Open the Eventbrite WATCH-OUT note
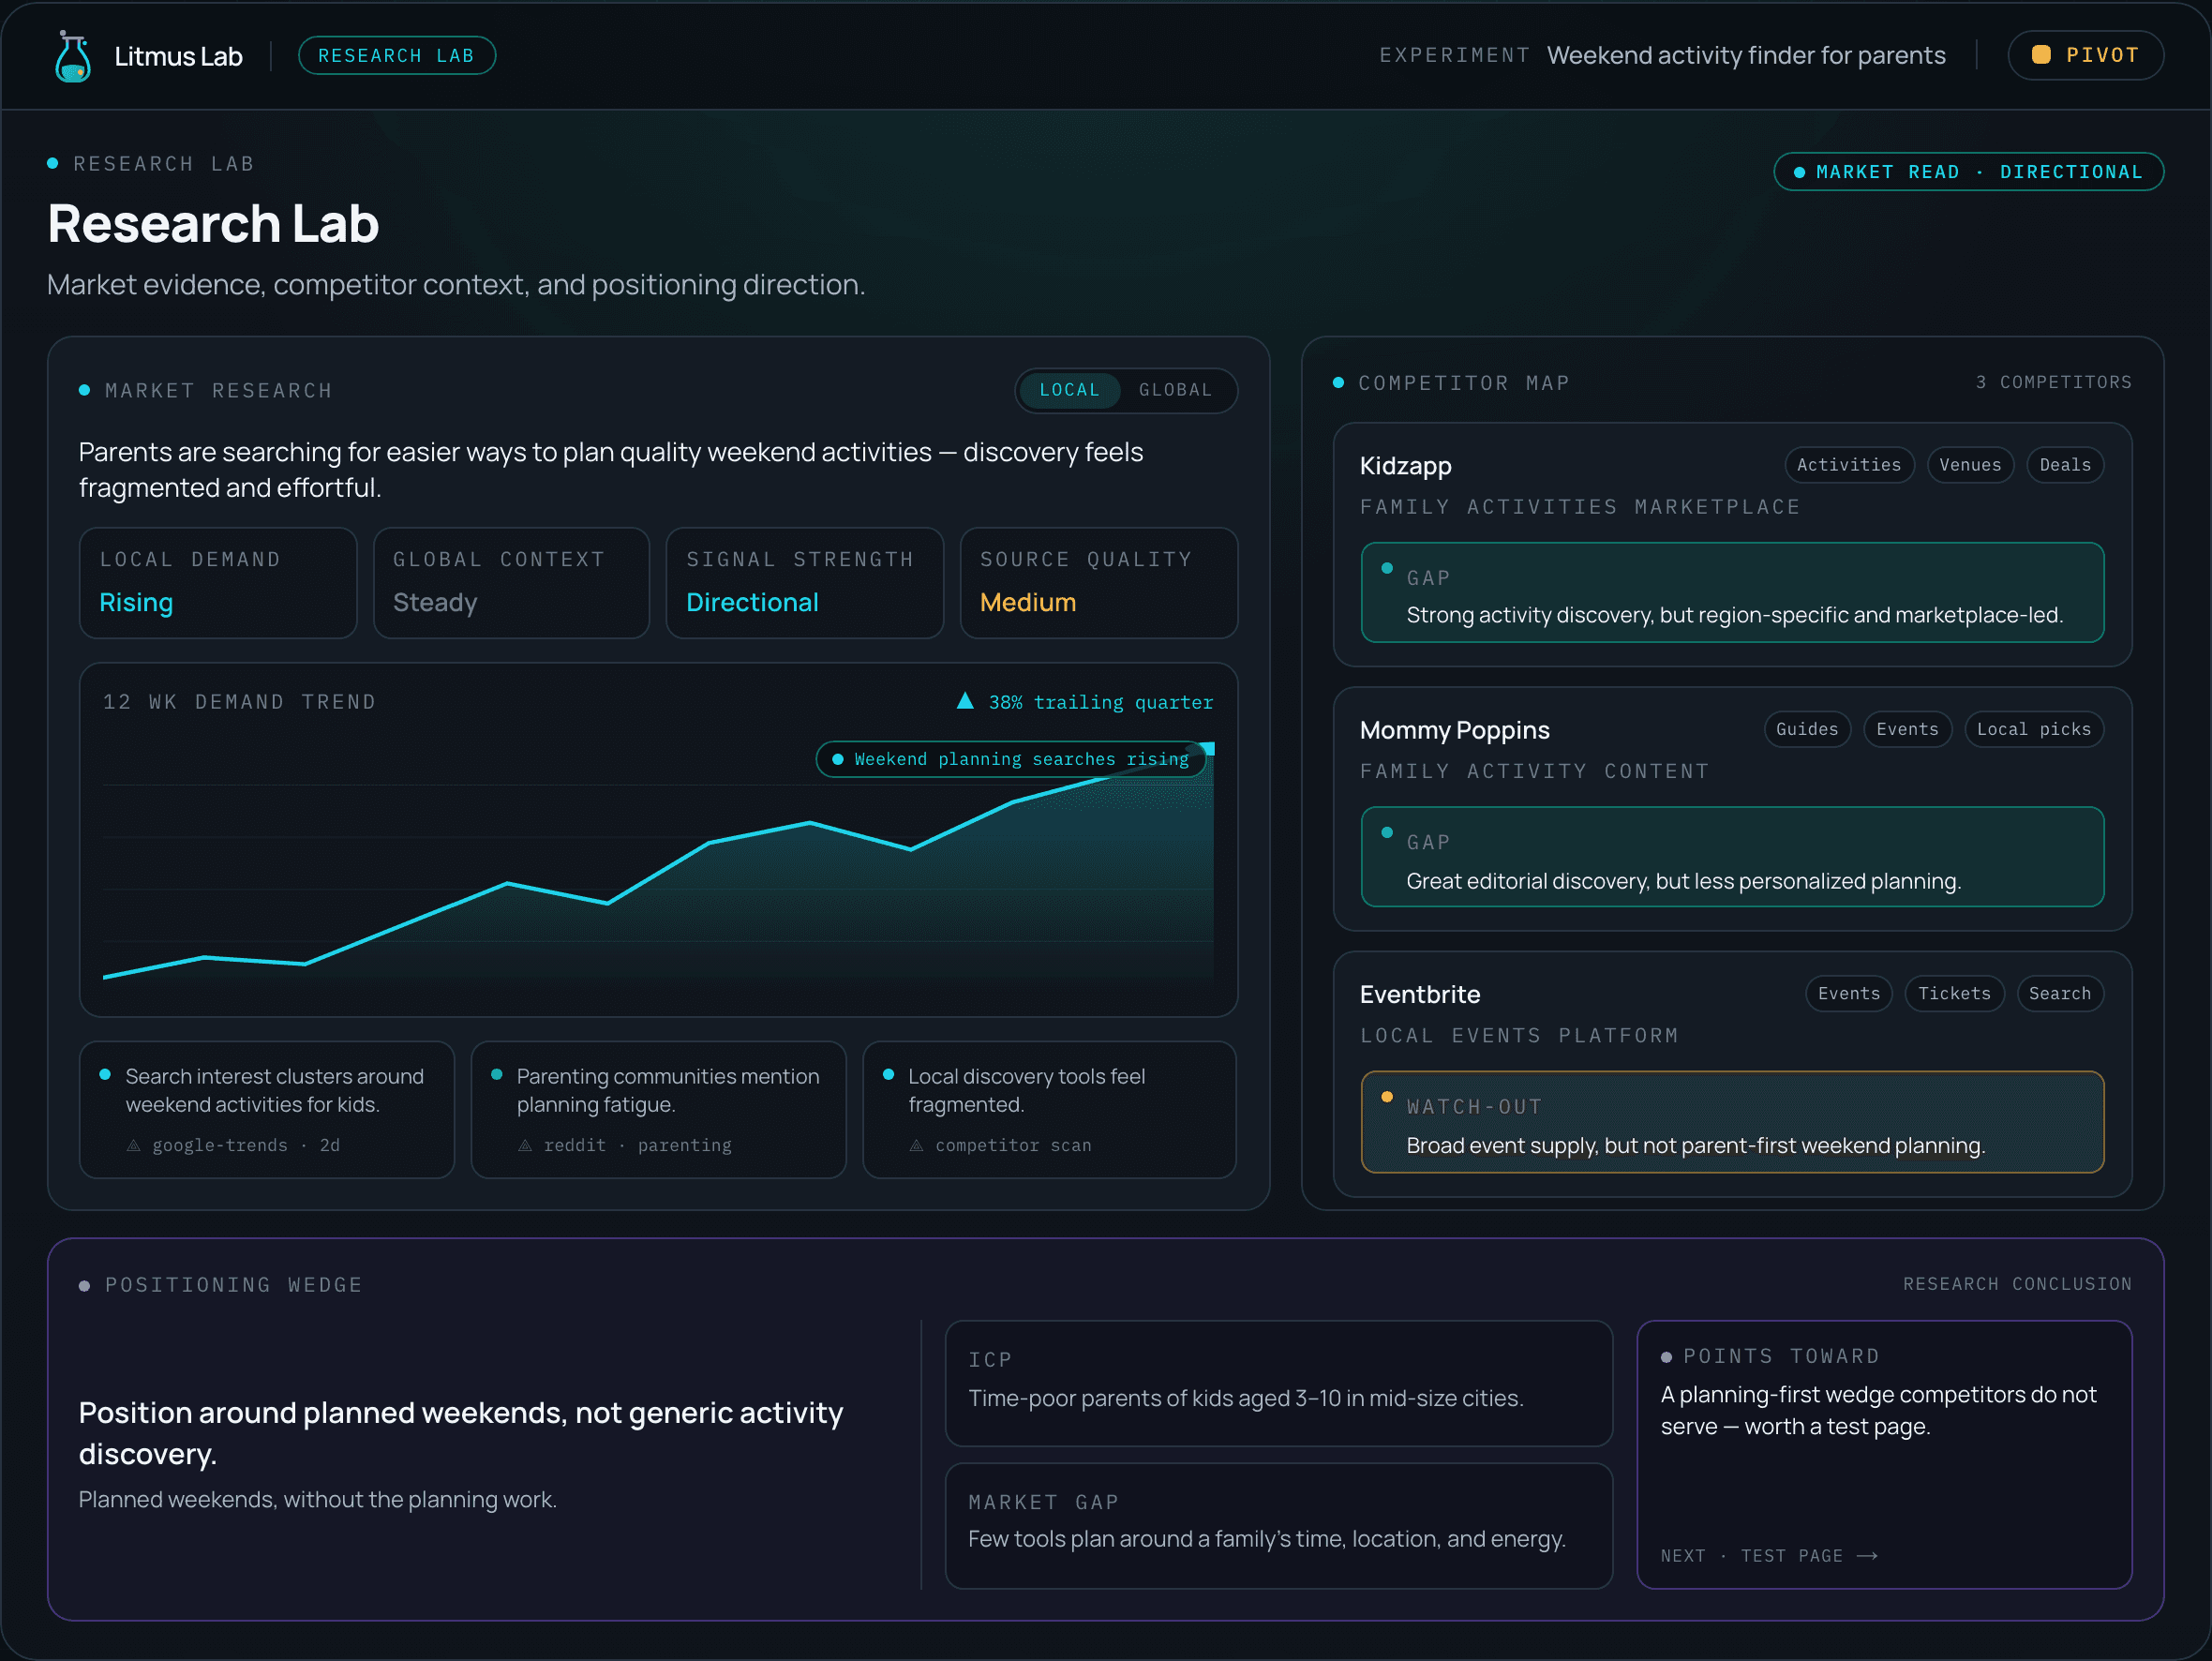The width and height of the screenshot is (2212, 1661). [x=1732, y=1122]
